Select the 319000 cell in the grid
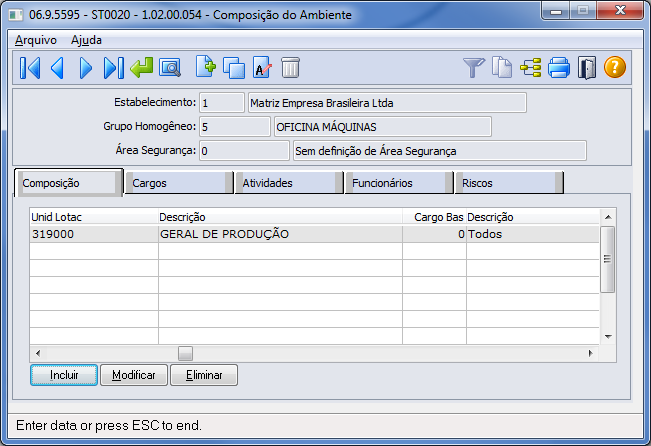The height and width of the screenshot is (446, 651). coord(94,234)
